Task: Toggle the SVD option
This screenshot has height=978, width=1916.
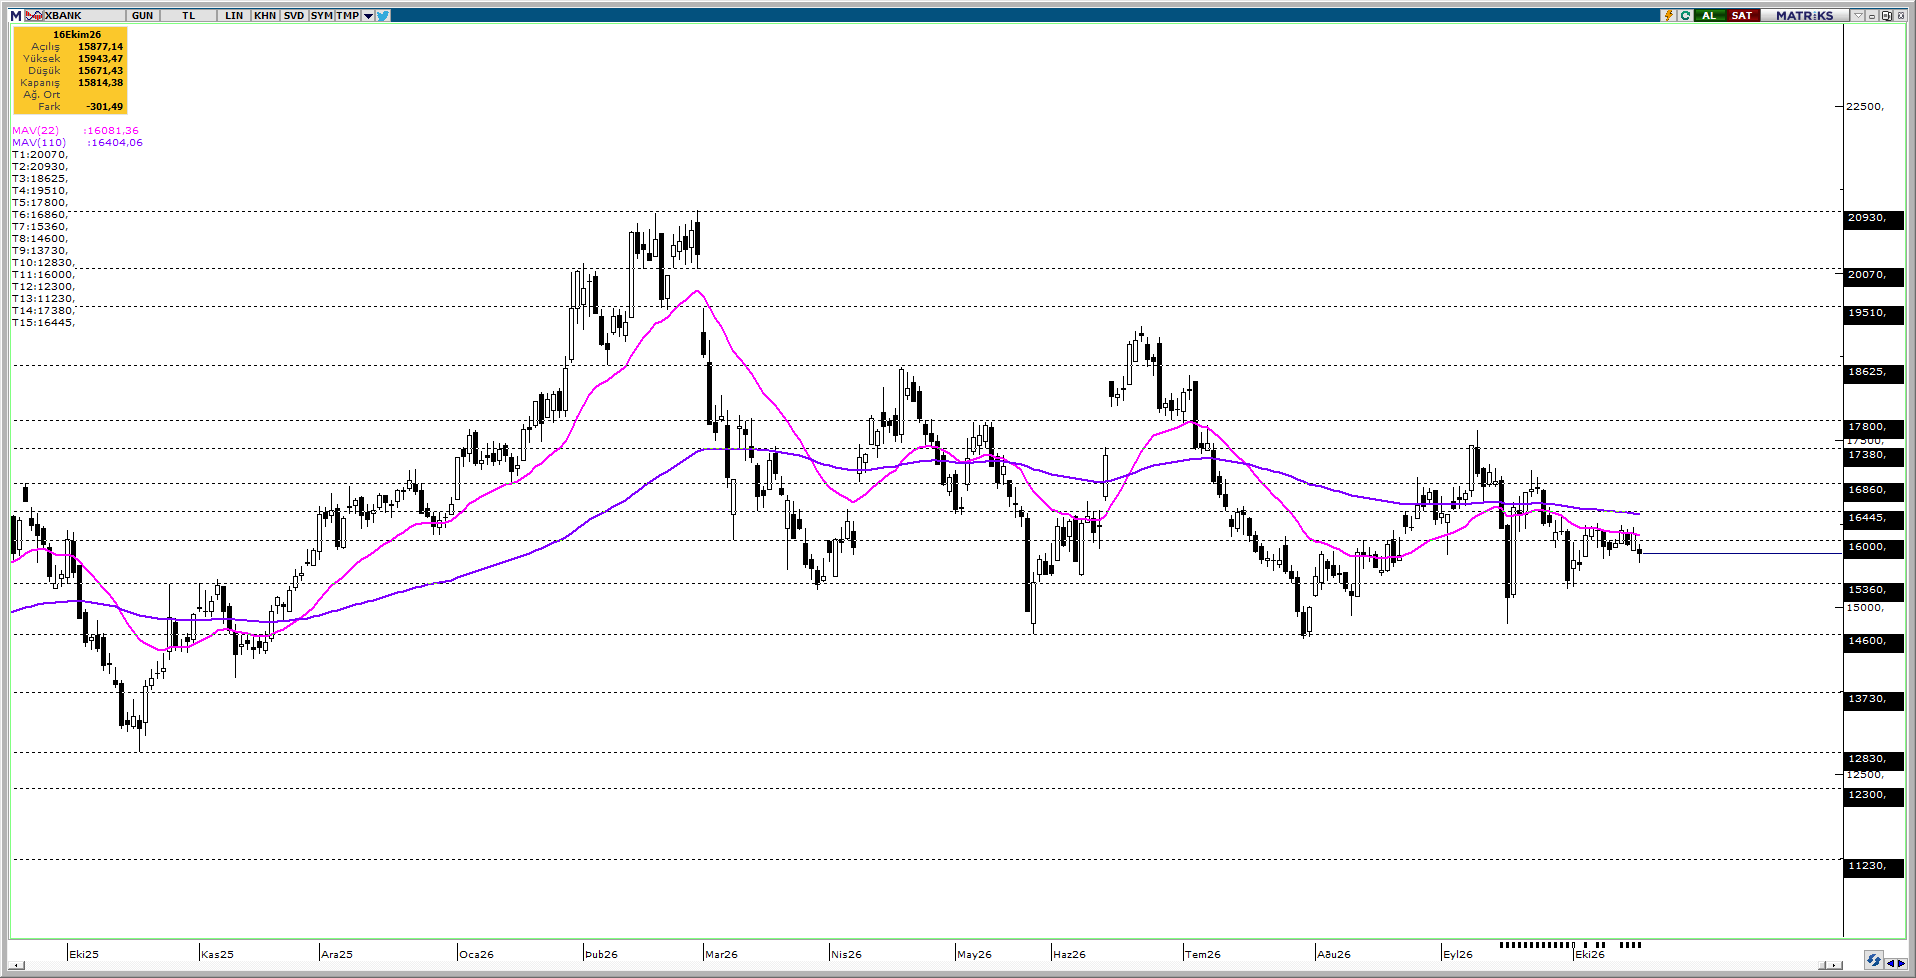Action: 293,15
